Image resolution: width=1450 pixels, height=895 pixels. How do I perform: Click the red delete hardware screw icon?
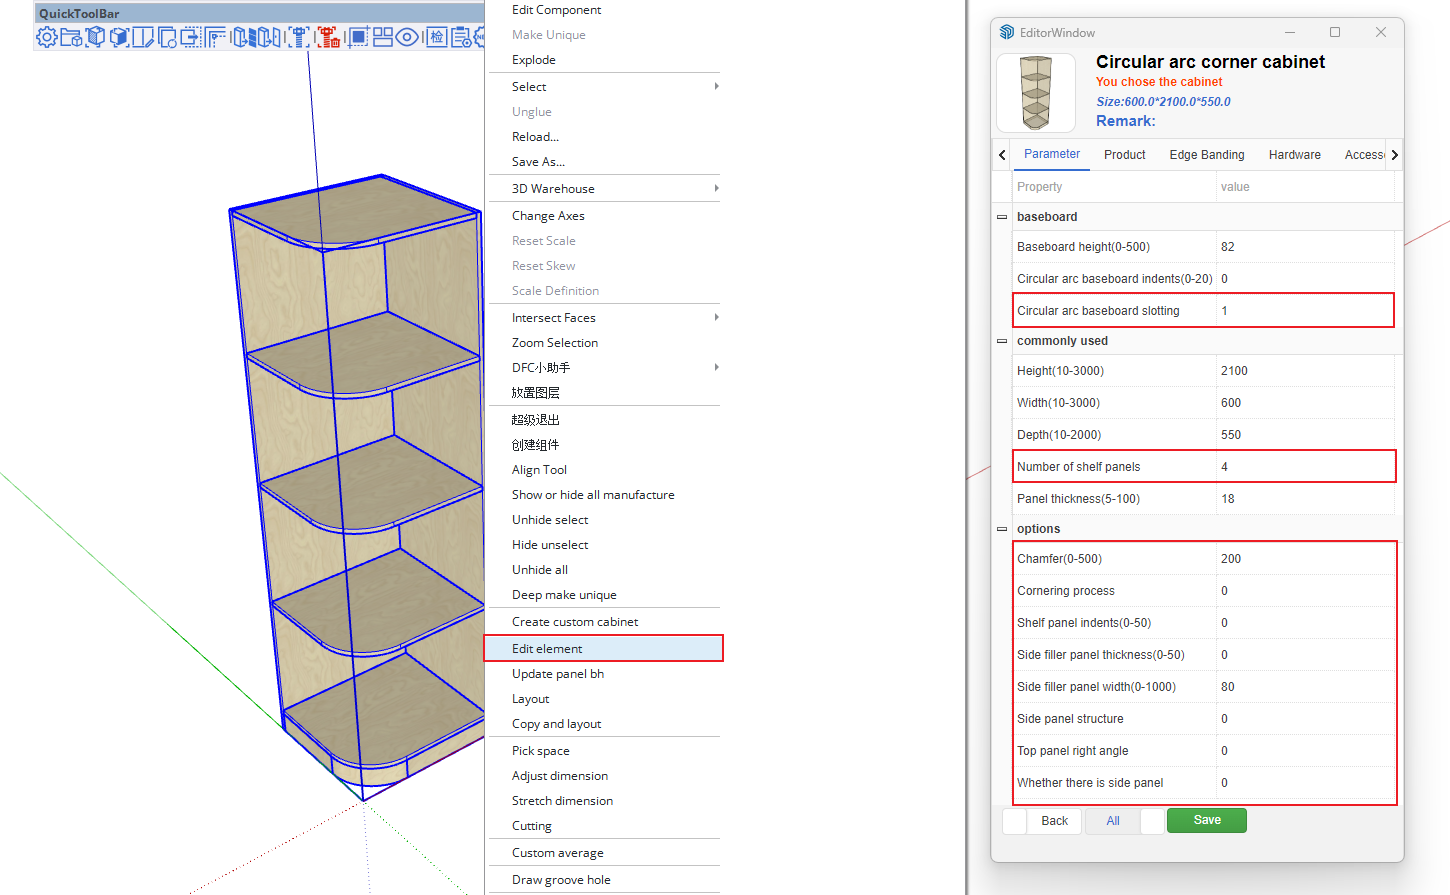(x=328, y=38)
